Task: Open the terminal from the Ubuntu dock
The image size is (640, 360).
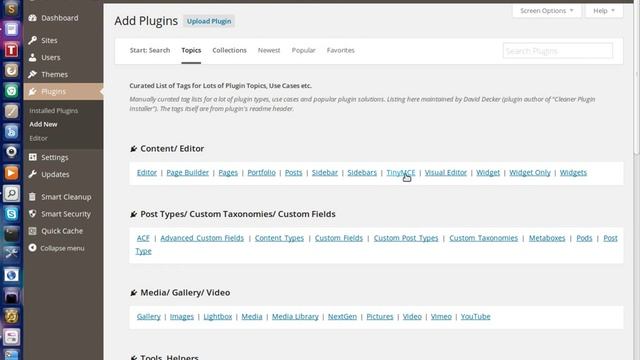Action: 11,234
